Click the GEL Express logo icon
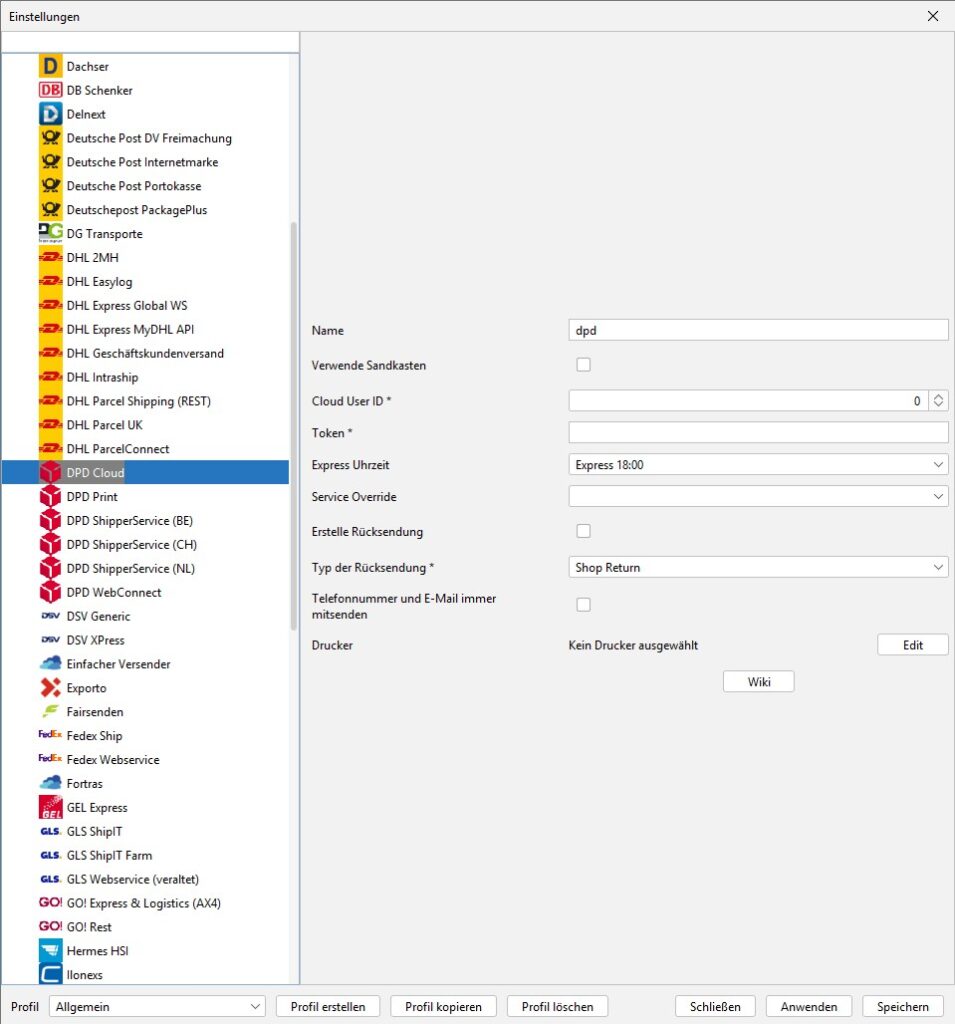The image size is (955, 1024). [x=50, y=807]
